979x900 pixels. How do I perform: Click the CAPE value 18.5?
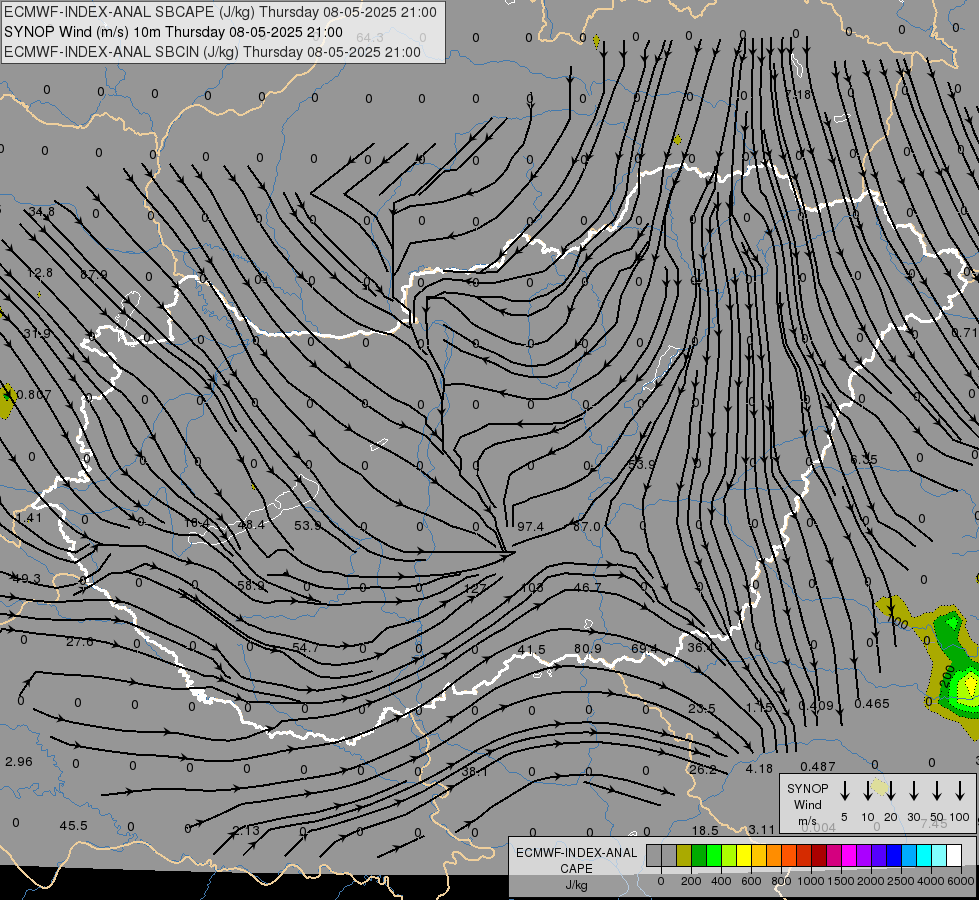pos(705,830)
